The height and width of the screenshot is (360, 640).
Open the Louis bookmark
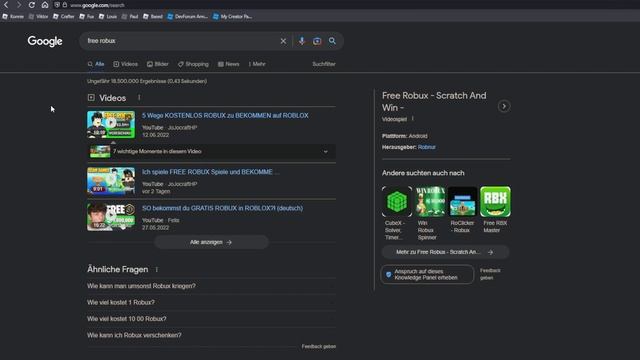(x=108, y=17)
